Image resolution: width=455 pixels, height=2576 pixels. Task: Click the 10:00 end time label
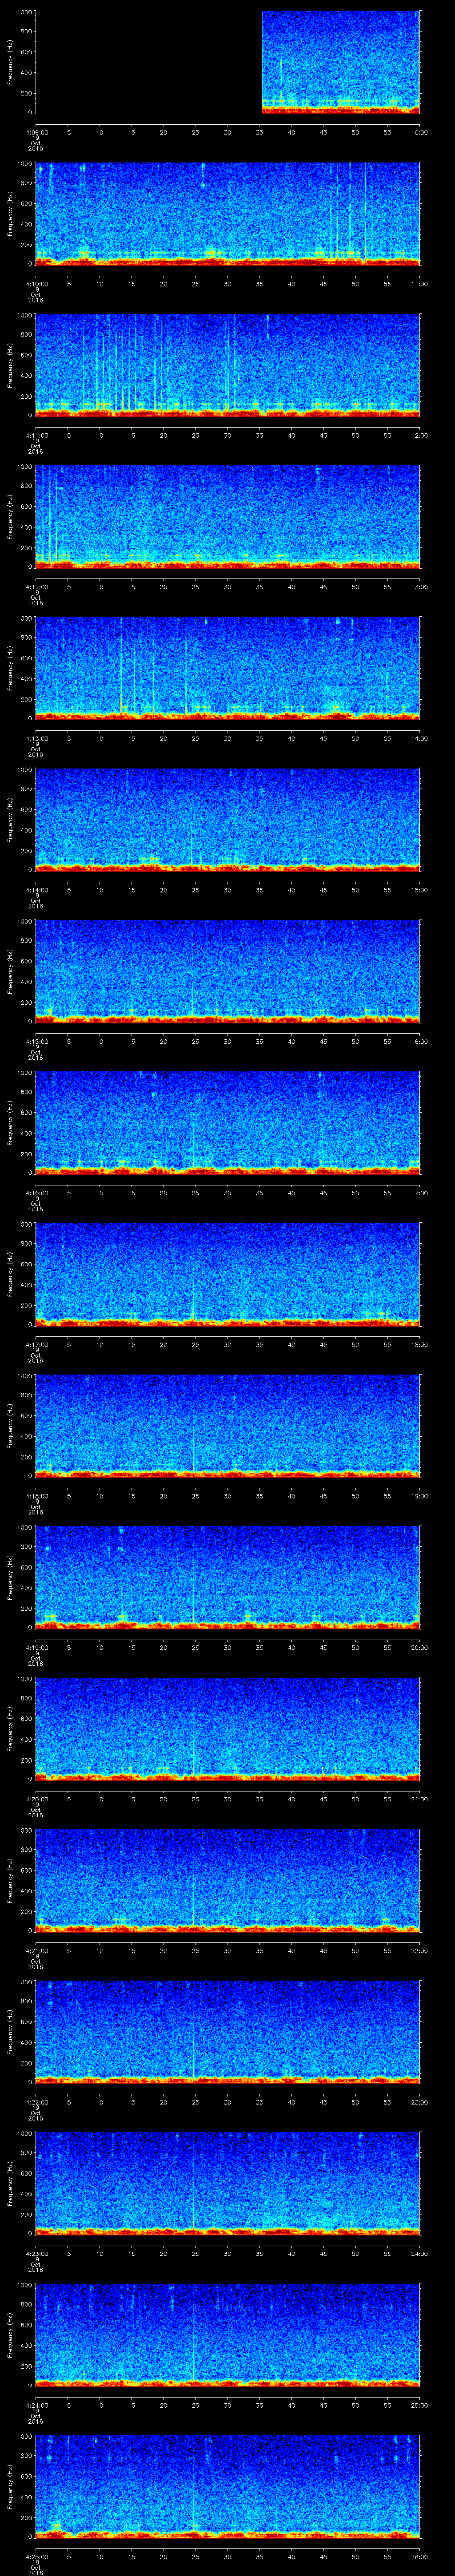click(x=419, y=132)
